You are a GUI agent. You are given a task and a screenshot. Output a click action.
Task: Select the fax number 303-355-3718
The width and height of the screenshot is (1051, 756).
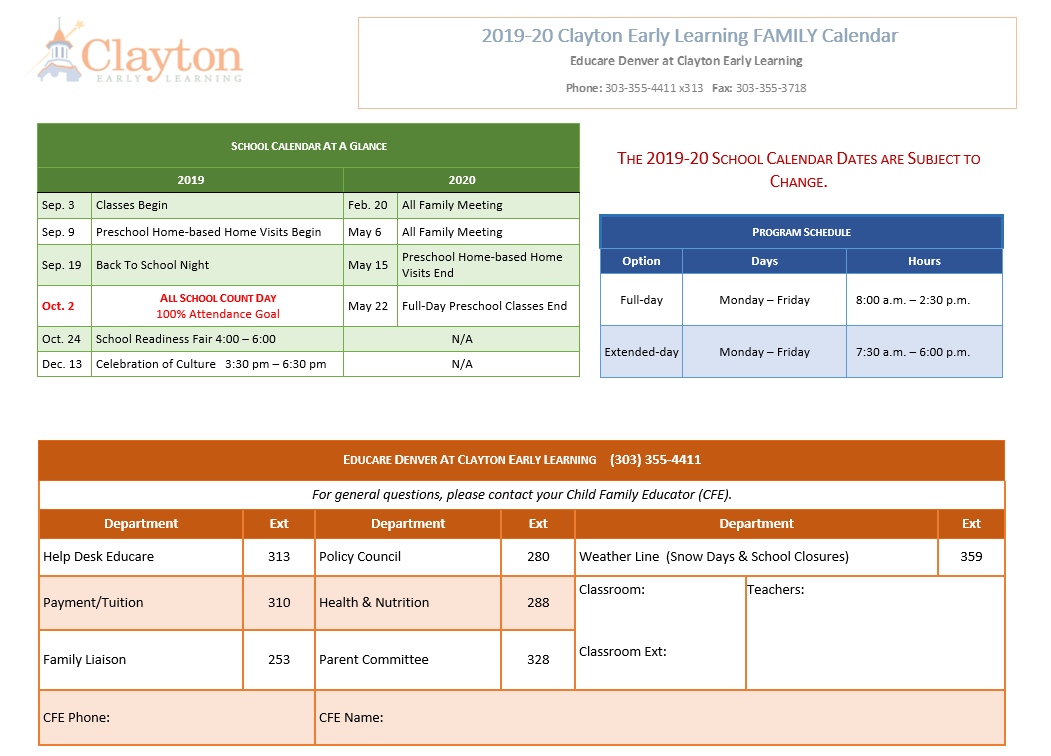tap(771, 88)
